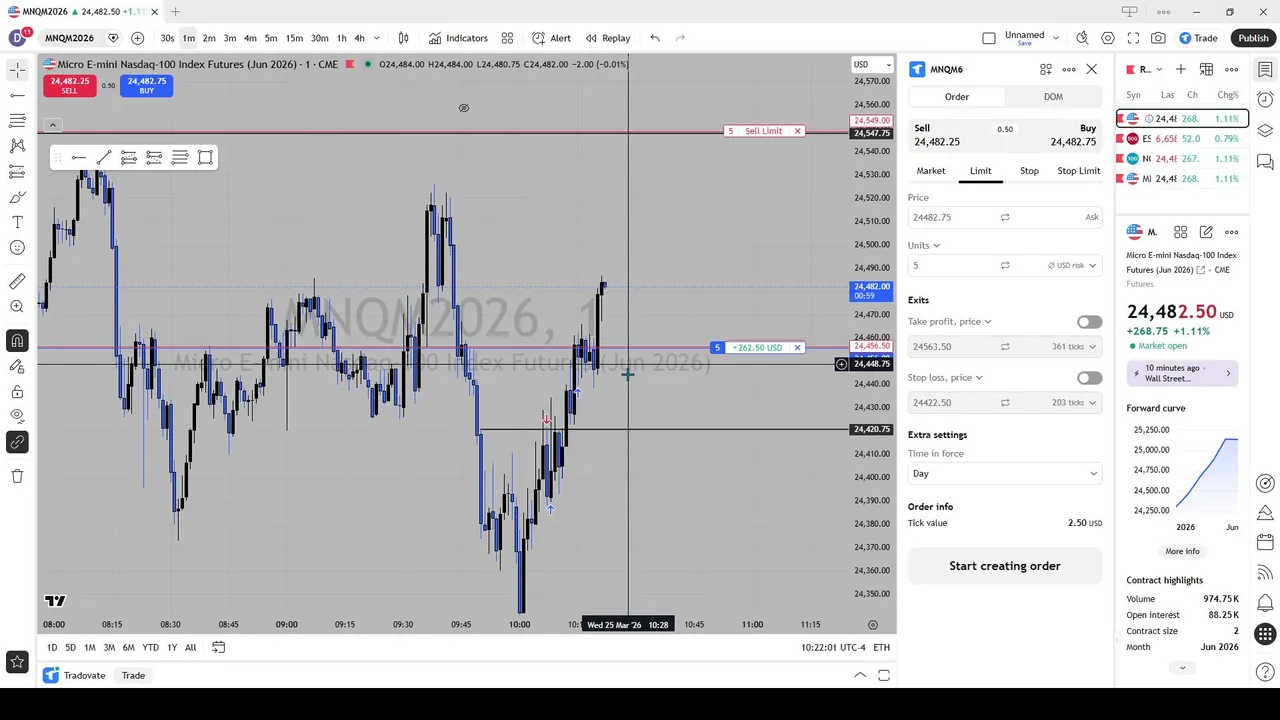
Task: Enable the Stop loss toggle
Action: click(x=1089, y=378)
